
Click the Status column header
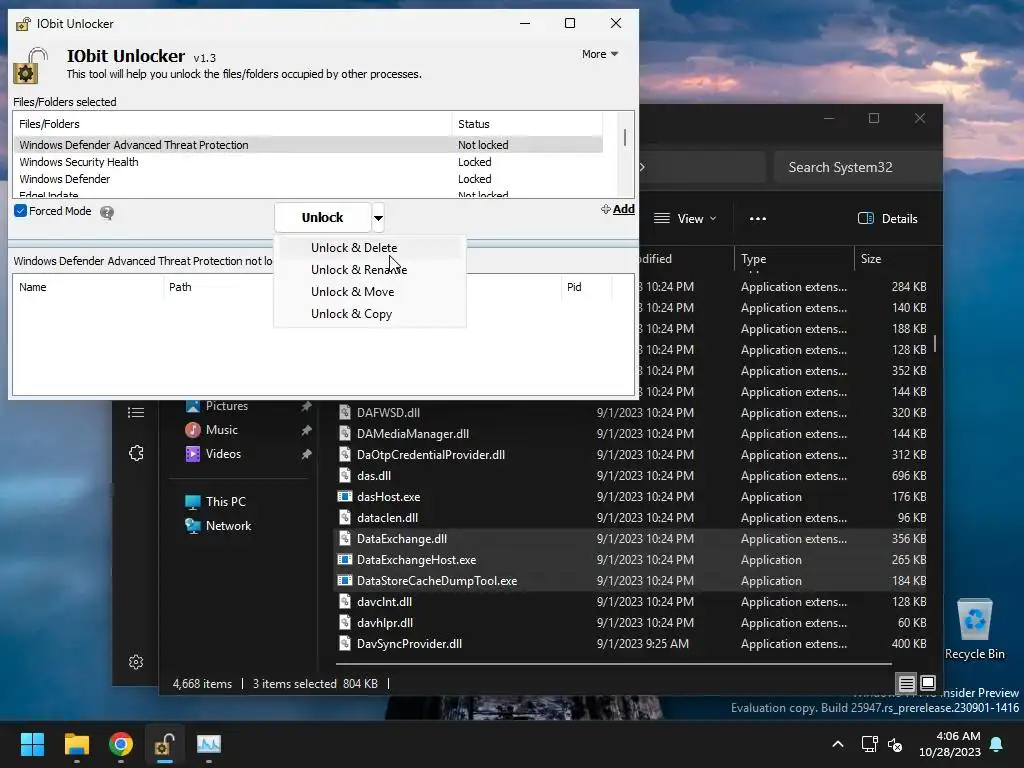point(526,124)
